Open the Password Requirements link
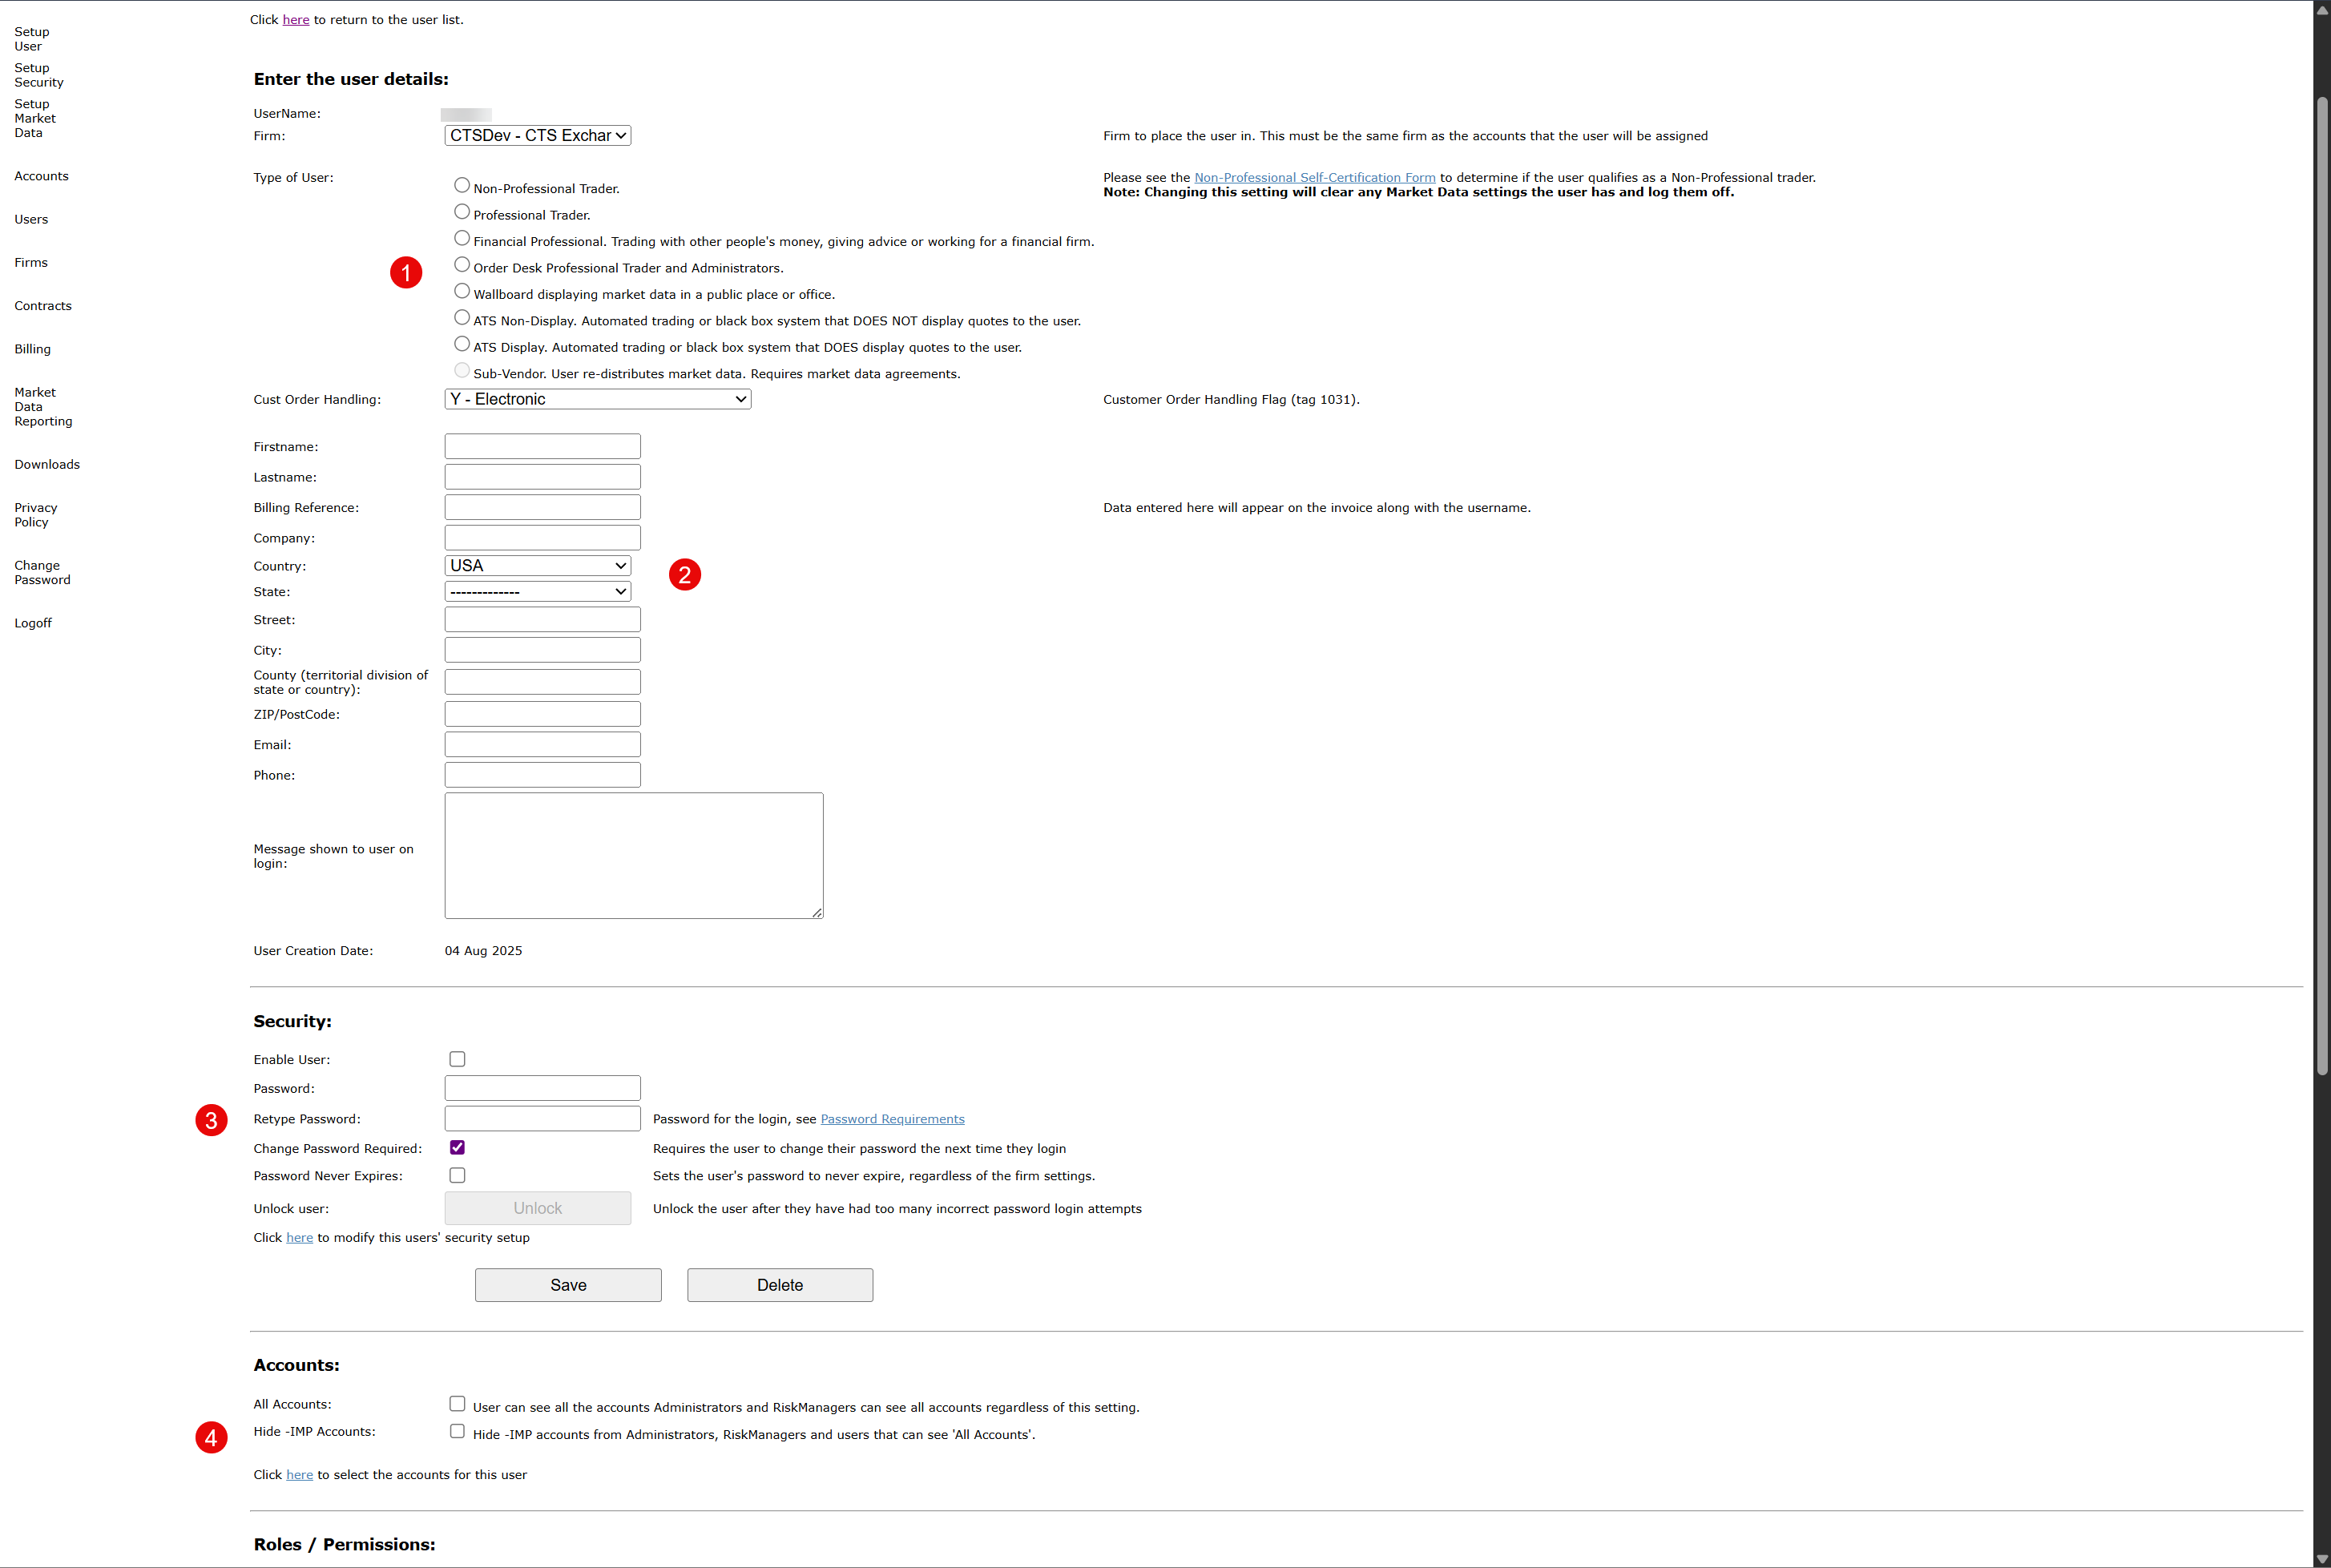2331x1568 pixels. (892, 1119)
